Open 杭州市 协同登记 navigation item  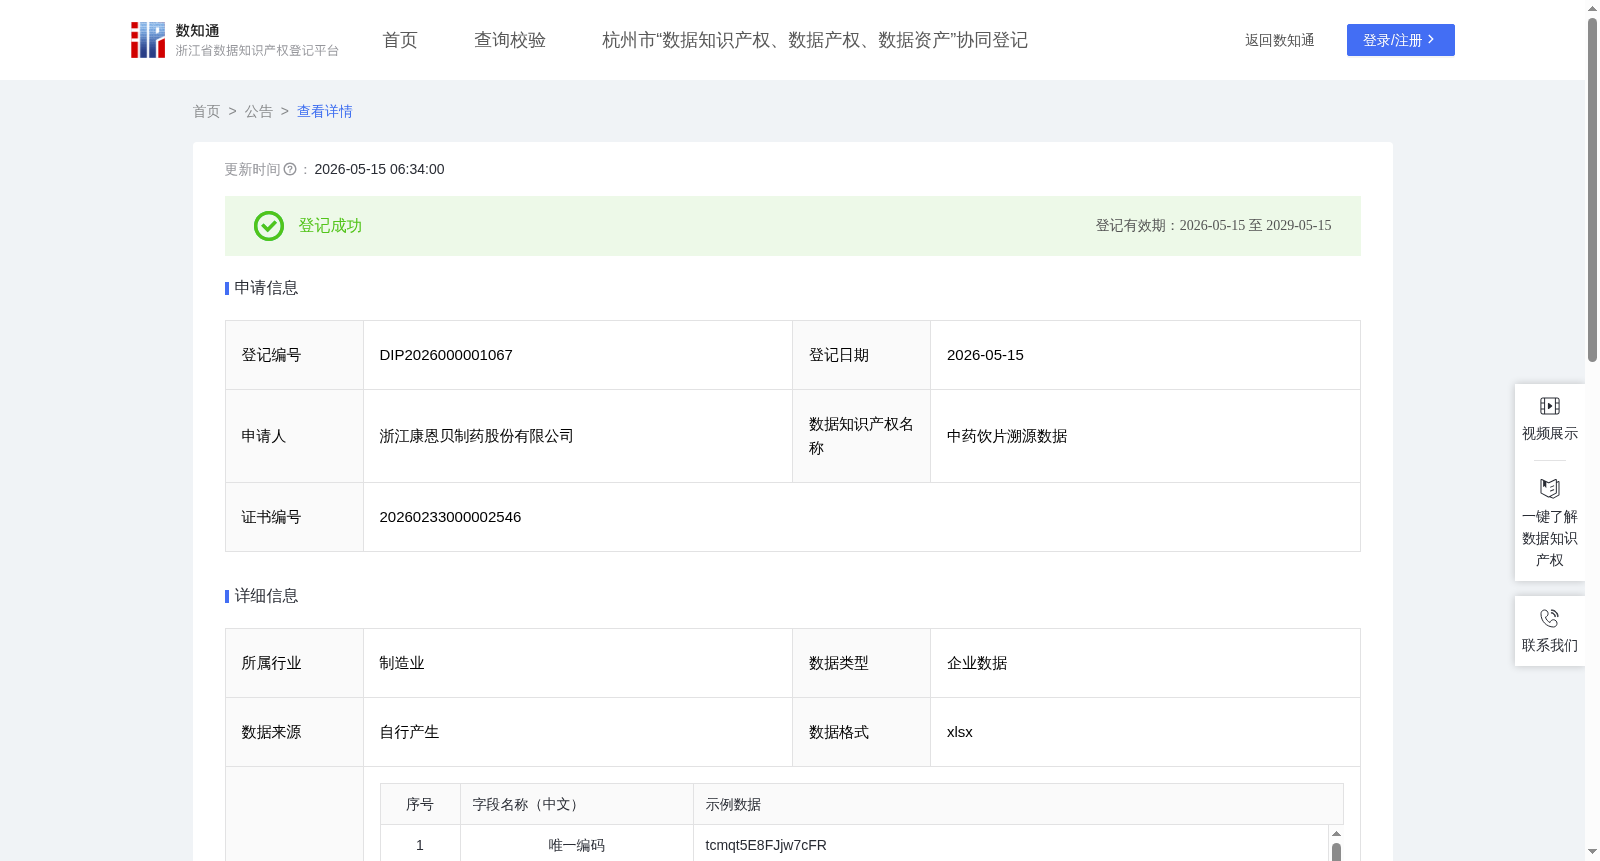tap(815, 40)
